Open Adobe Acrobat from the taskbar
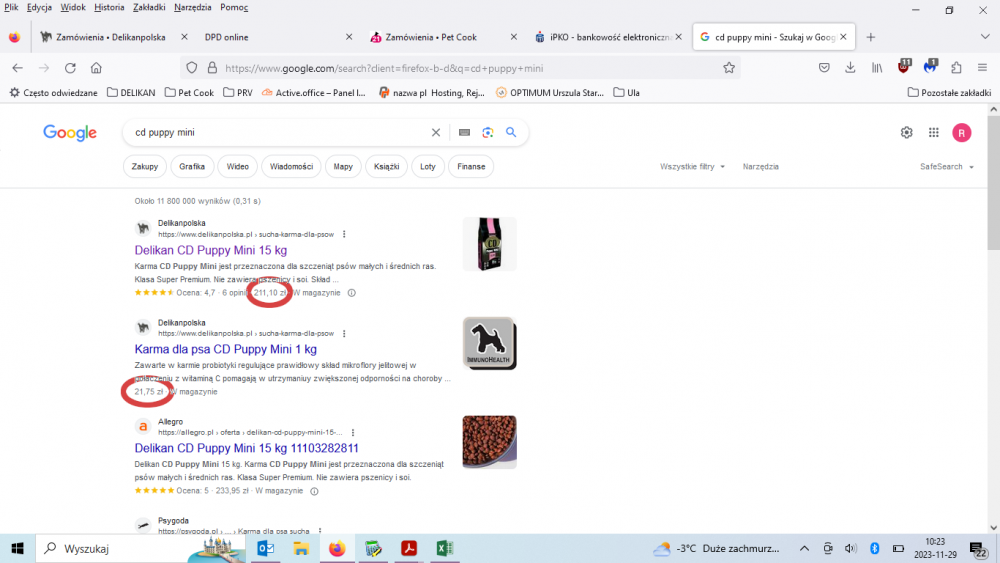Image resolution: width=1000 pixels, height=563 pixels. pyautogui.click(x=409, y=548)
